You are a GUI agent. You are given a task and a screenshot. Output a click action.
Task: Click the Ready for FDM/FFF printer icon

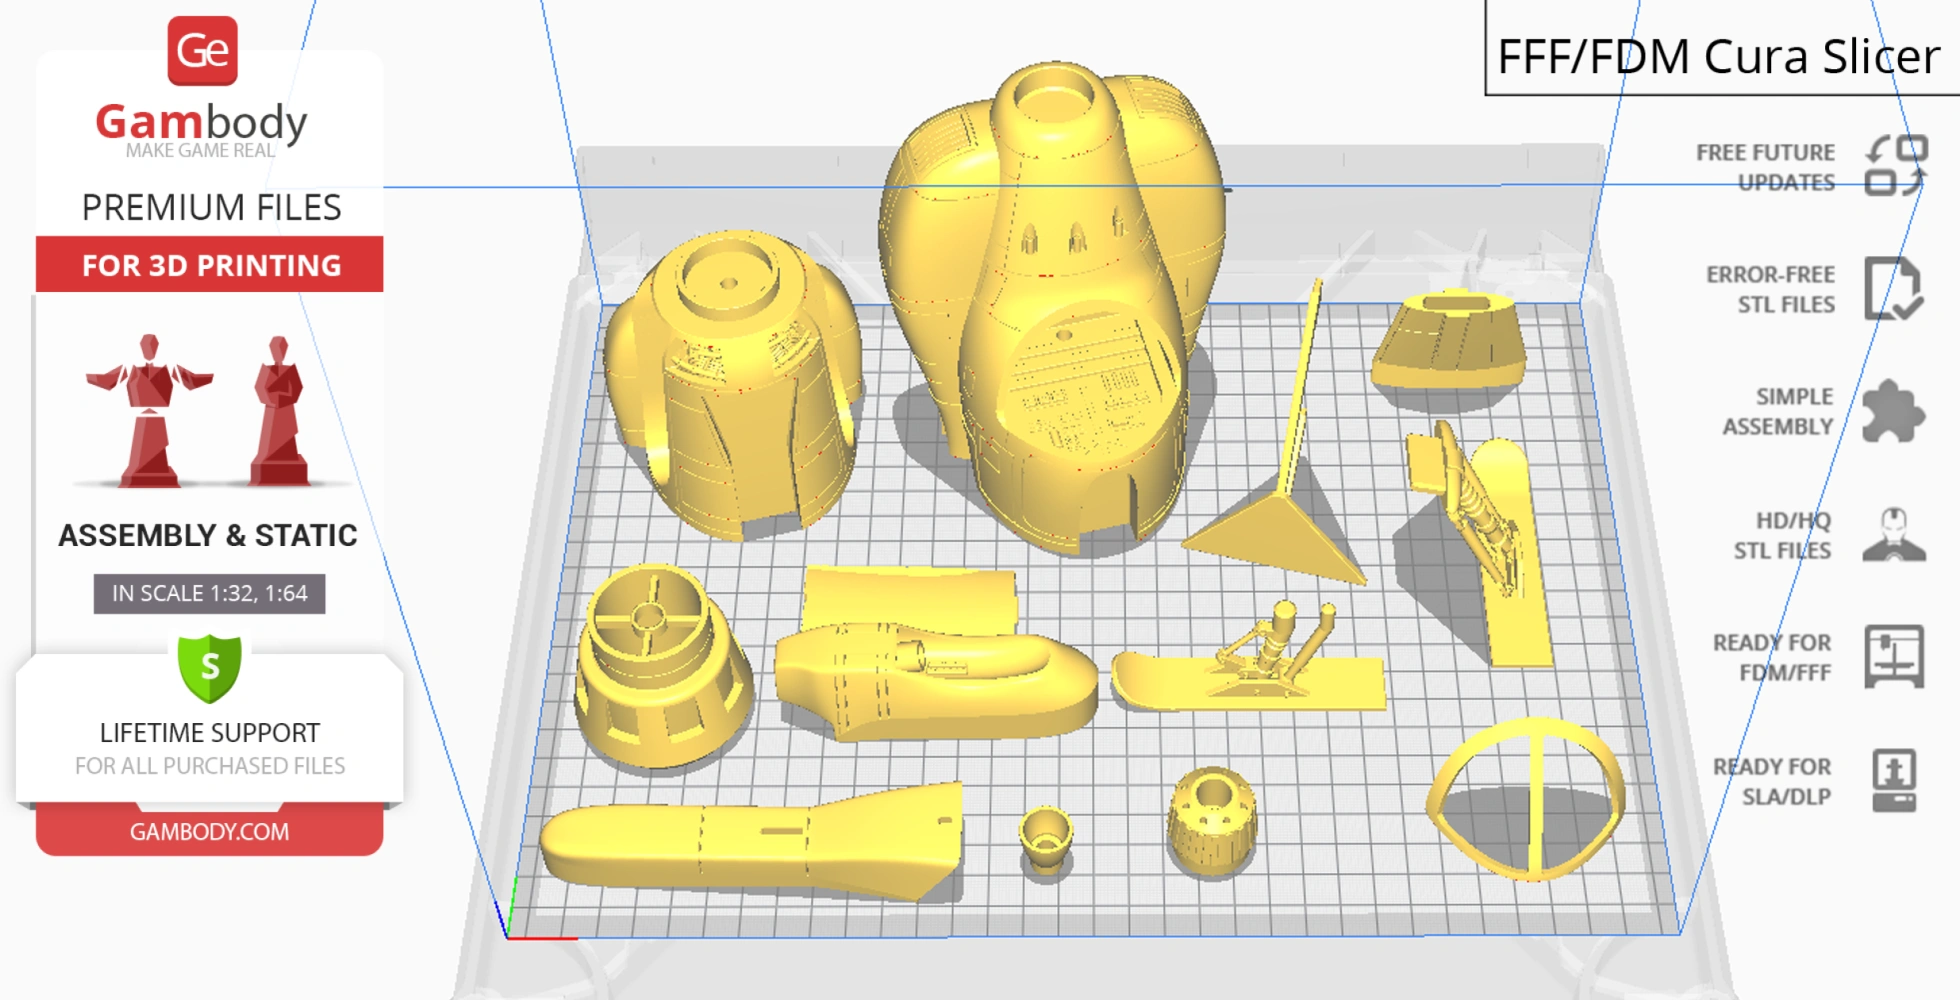tap(1894, 657)
